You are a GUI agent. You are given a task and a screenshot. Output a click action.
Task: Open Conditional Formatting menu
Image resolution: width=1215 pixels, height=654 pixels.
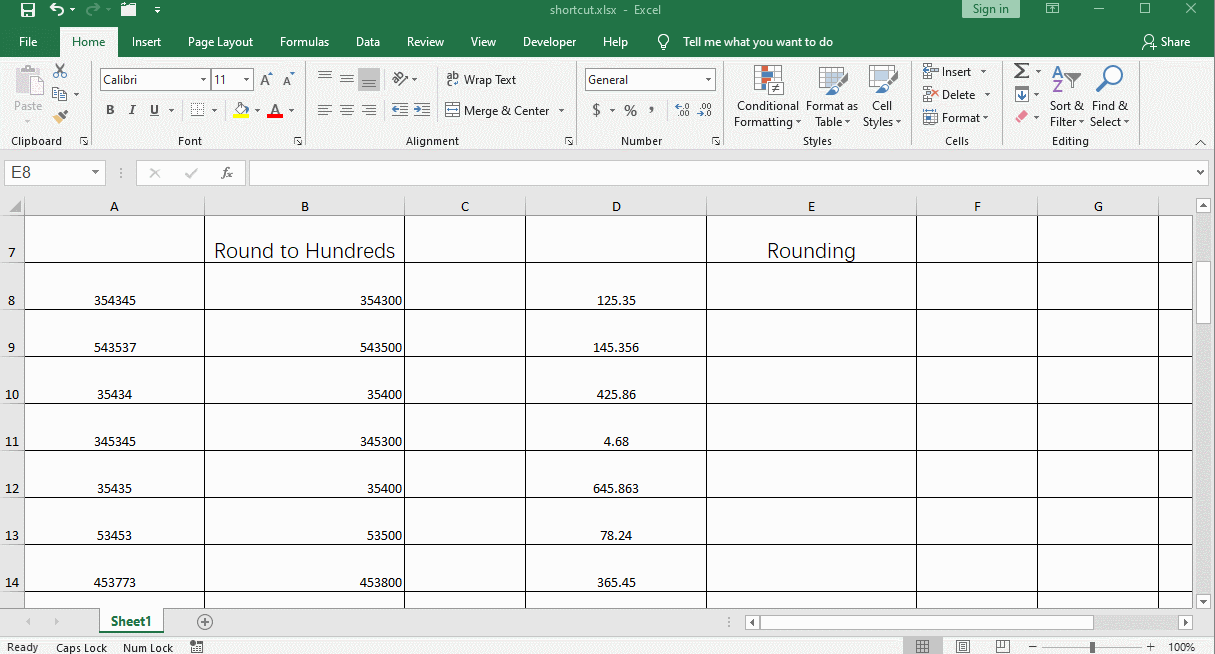click(767, 96)
